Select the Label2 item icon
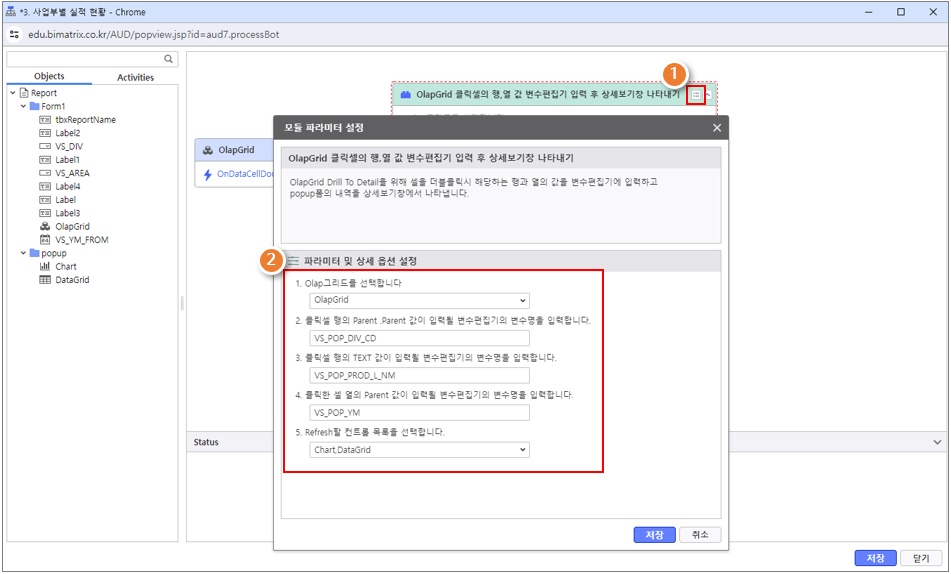Viewport: 951px width, 574px height. pyautogui.click(x=45, y=133)
